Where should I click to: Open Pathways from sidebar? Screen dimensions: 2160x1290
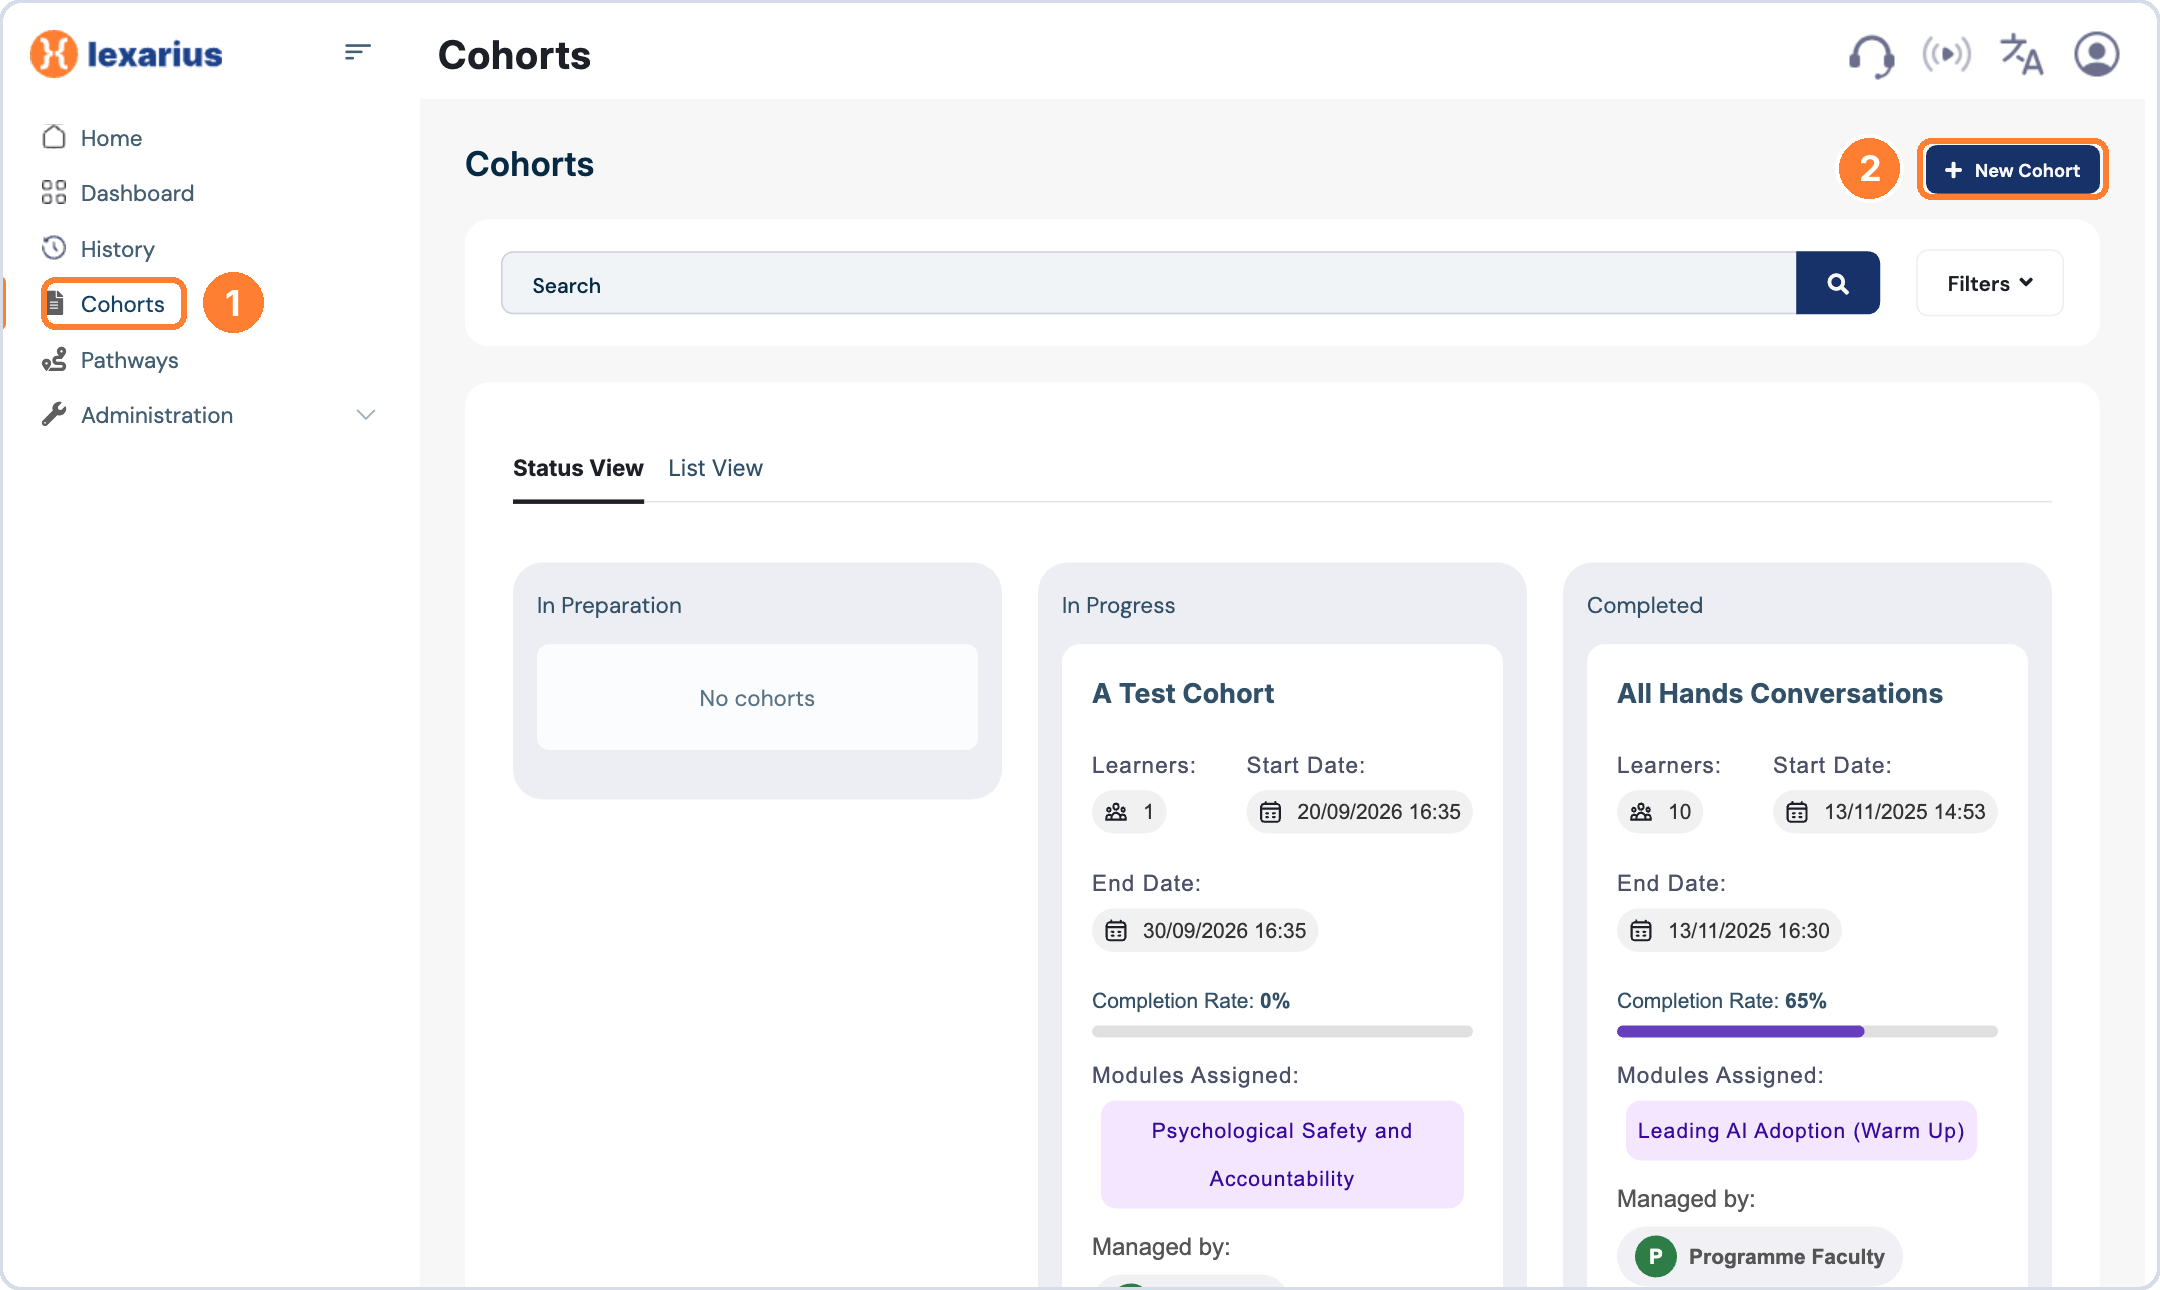coord(129,360)
